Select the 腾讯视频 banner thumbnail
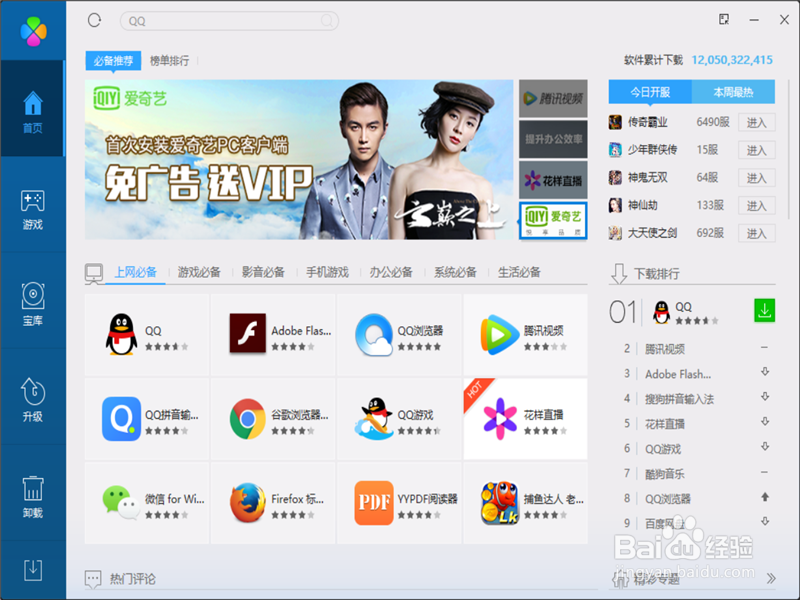This screenshot has height=600, width=800. (554, 98)
